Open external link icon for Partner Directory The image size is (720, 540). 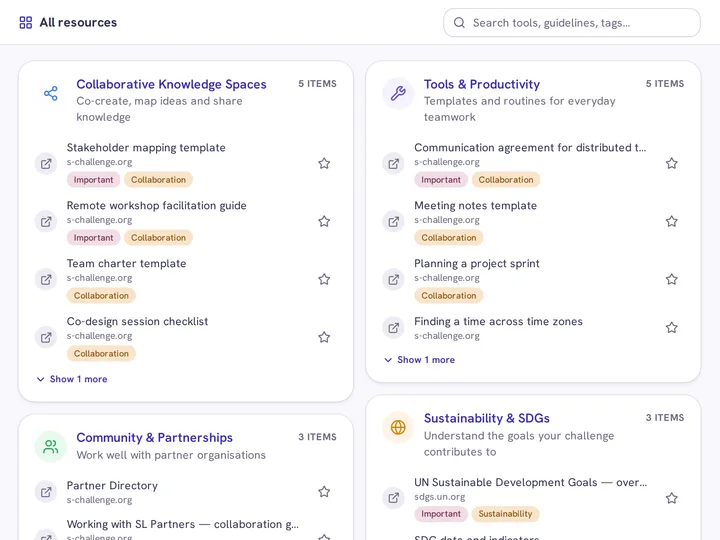click(46, 492)
